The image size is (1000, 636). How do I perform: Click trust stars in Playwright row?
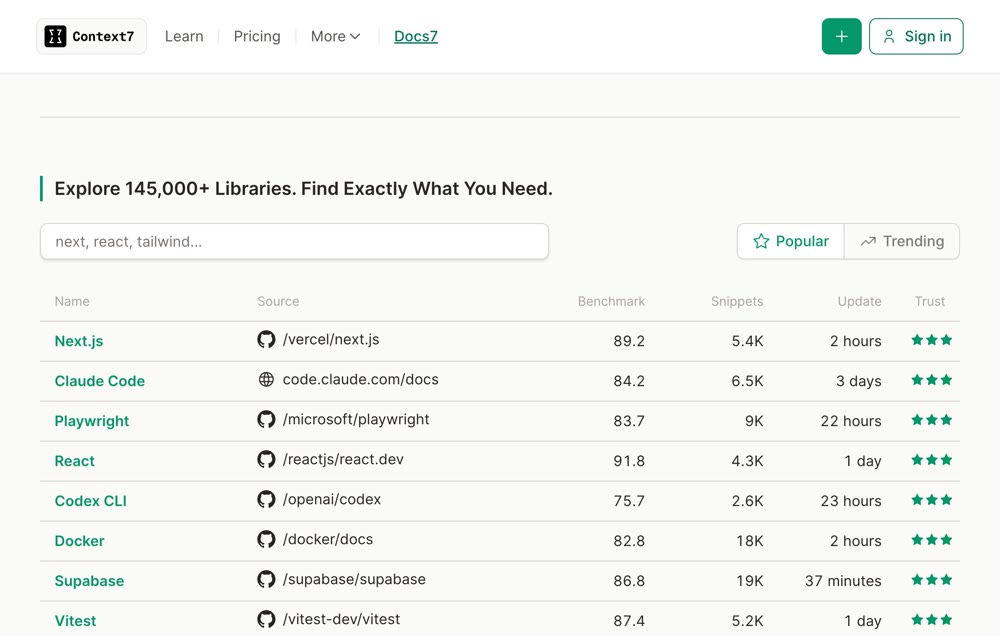(x=932, y=420)
